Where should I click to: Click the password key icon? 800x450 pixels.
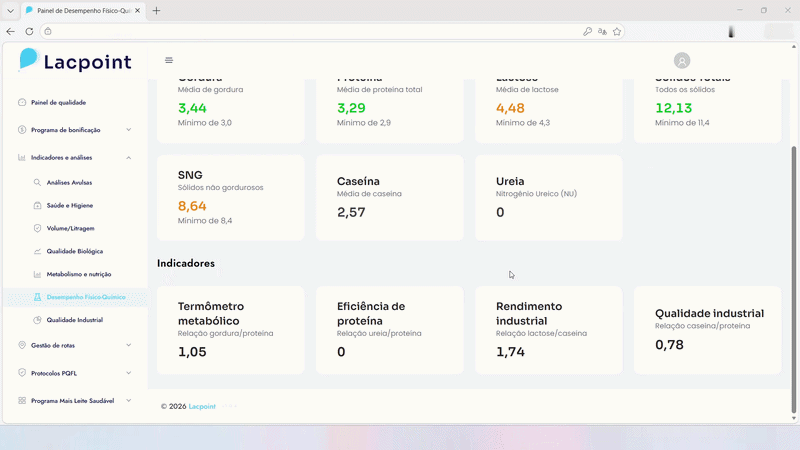click(x=587, y=31)
